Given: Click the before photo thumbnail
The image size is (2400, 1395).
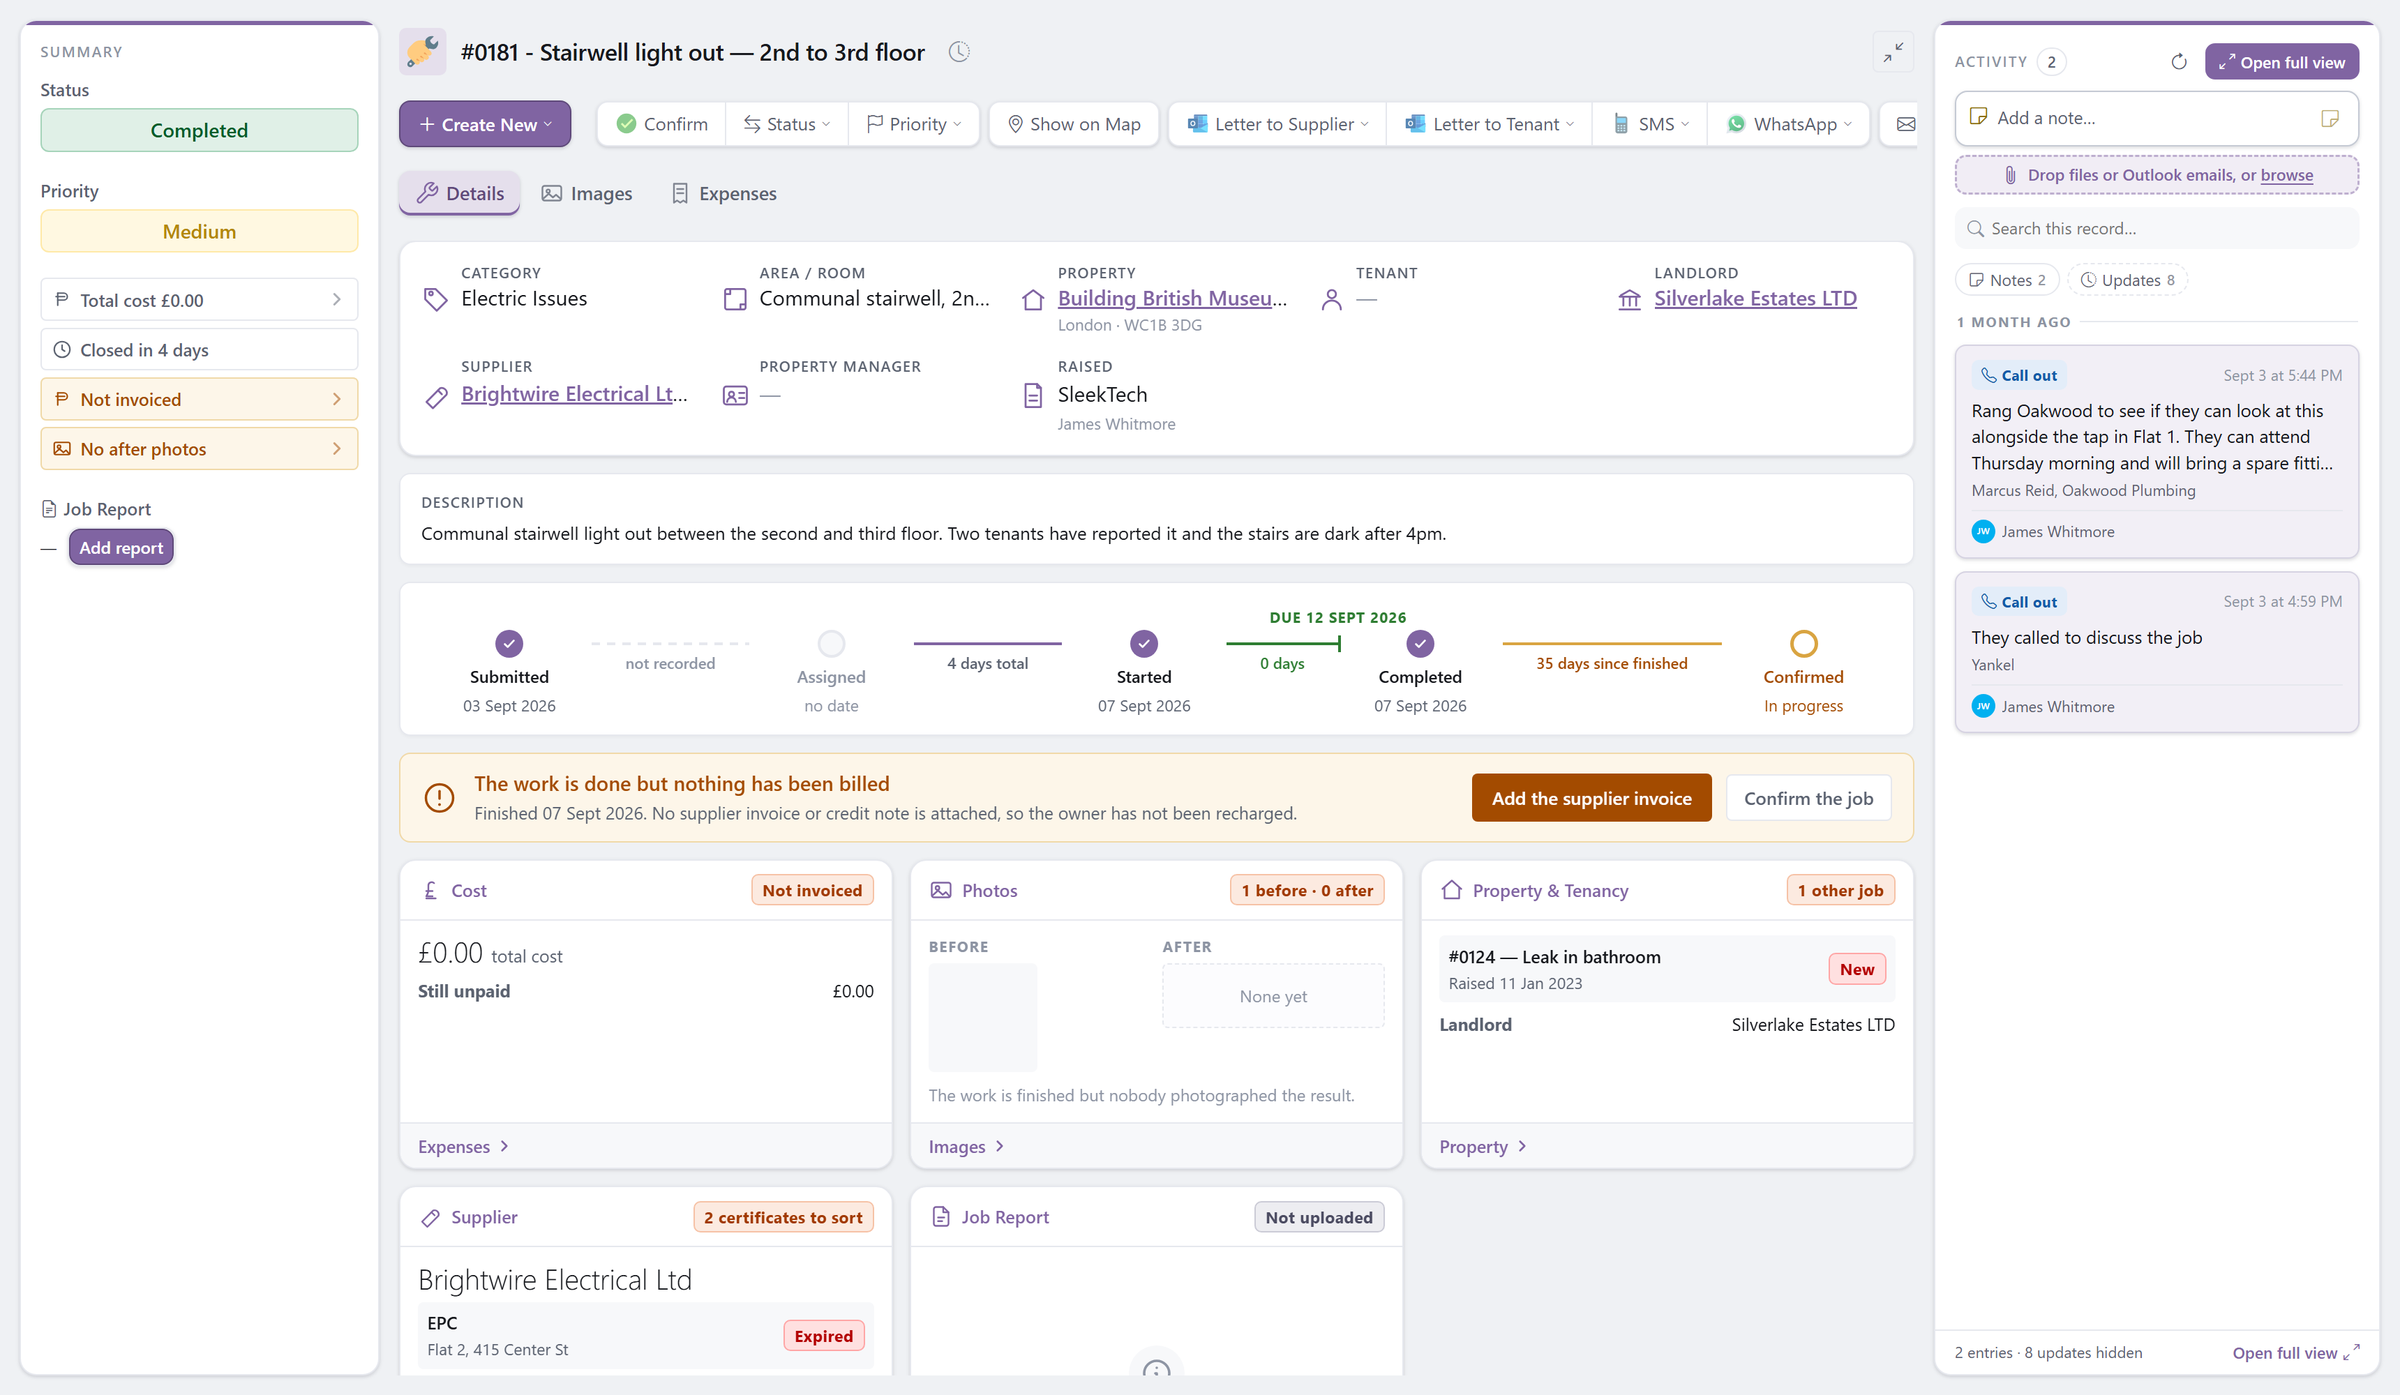Looking at the screenshot, I should click(x=983, y=1017).
